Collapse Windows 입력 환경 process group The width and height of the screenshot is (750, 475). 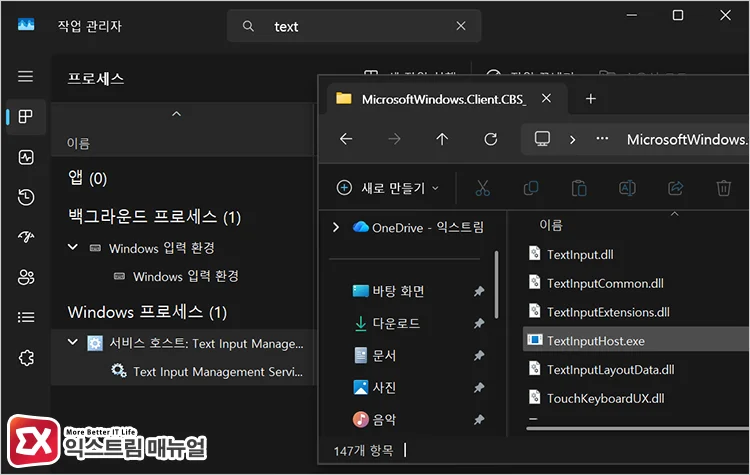73,247
